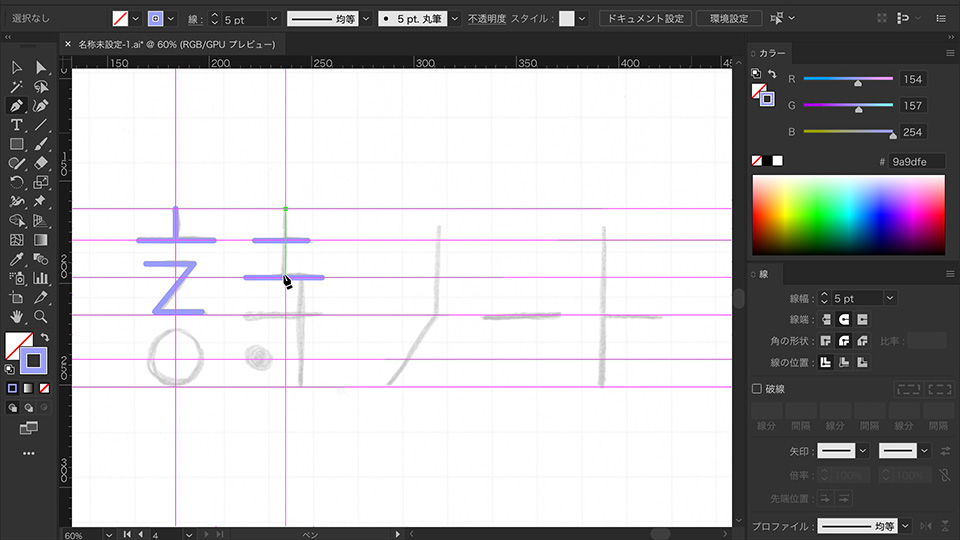Viewport: 960px width, 540px height.
Task: Select the Rectangle tool
Action: tap(17, 144)
